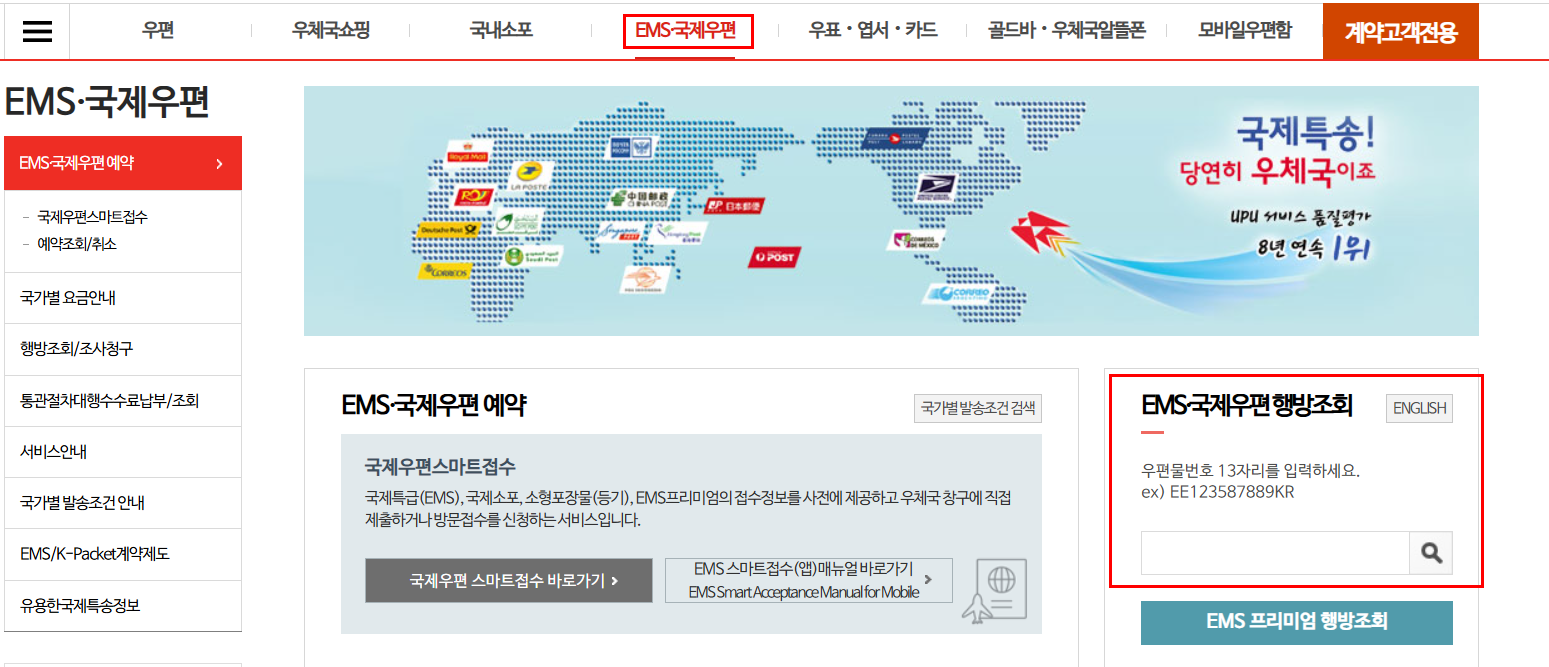
Task: Click the example number EE123587889KR
Action: 1232,491
